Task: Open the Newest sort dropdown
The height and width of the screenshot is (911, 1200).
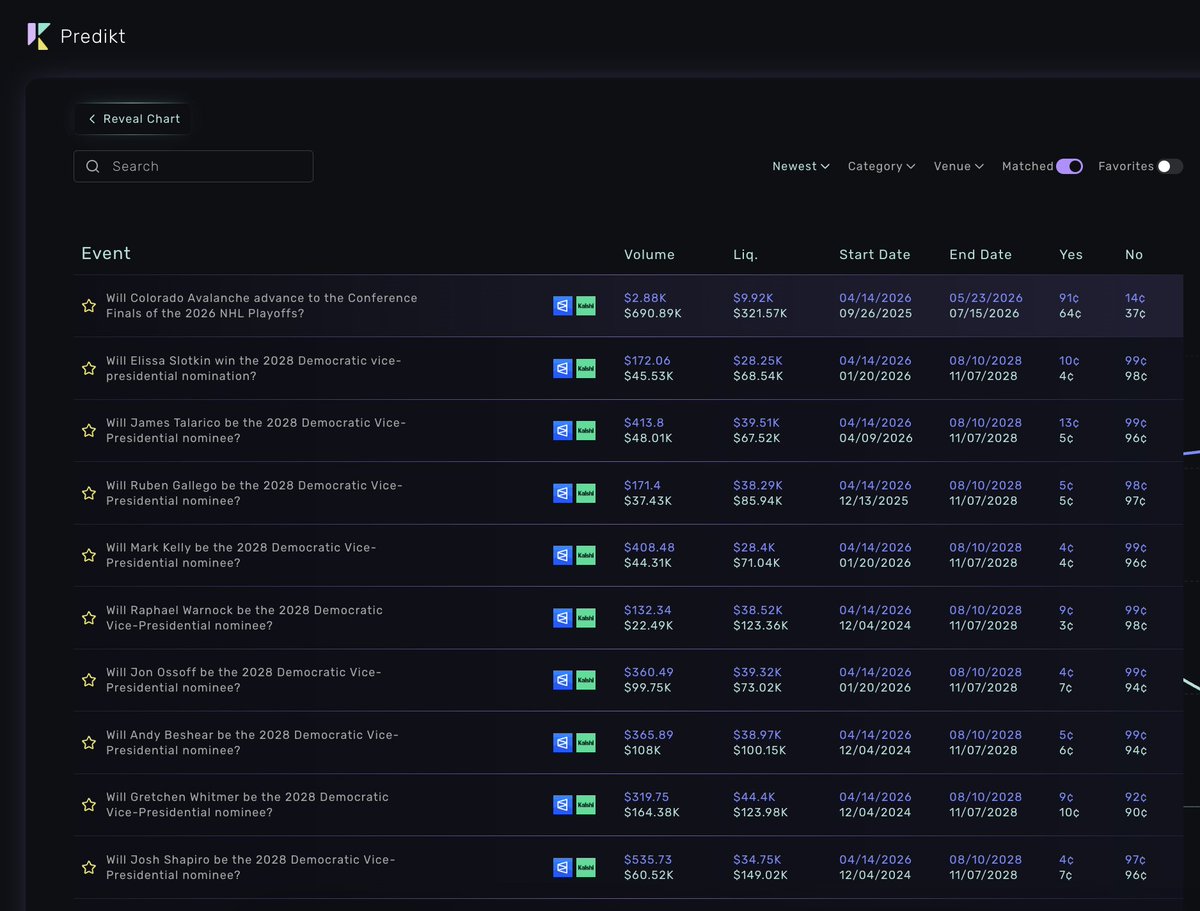Action: point(801,167)
